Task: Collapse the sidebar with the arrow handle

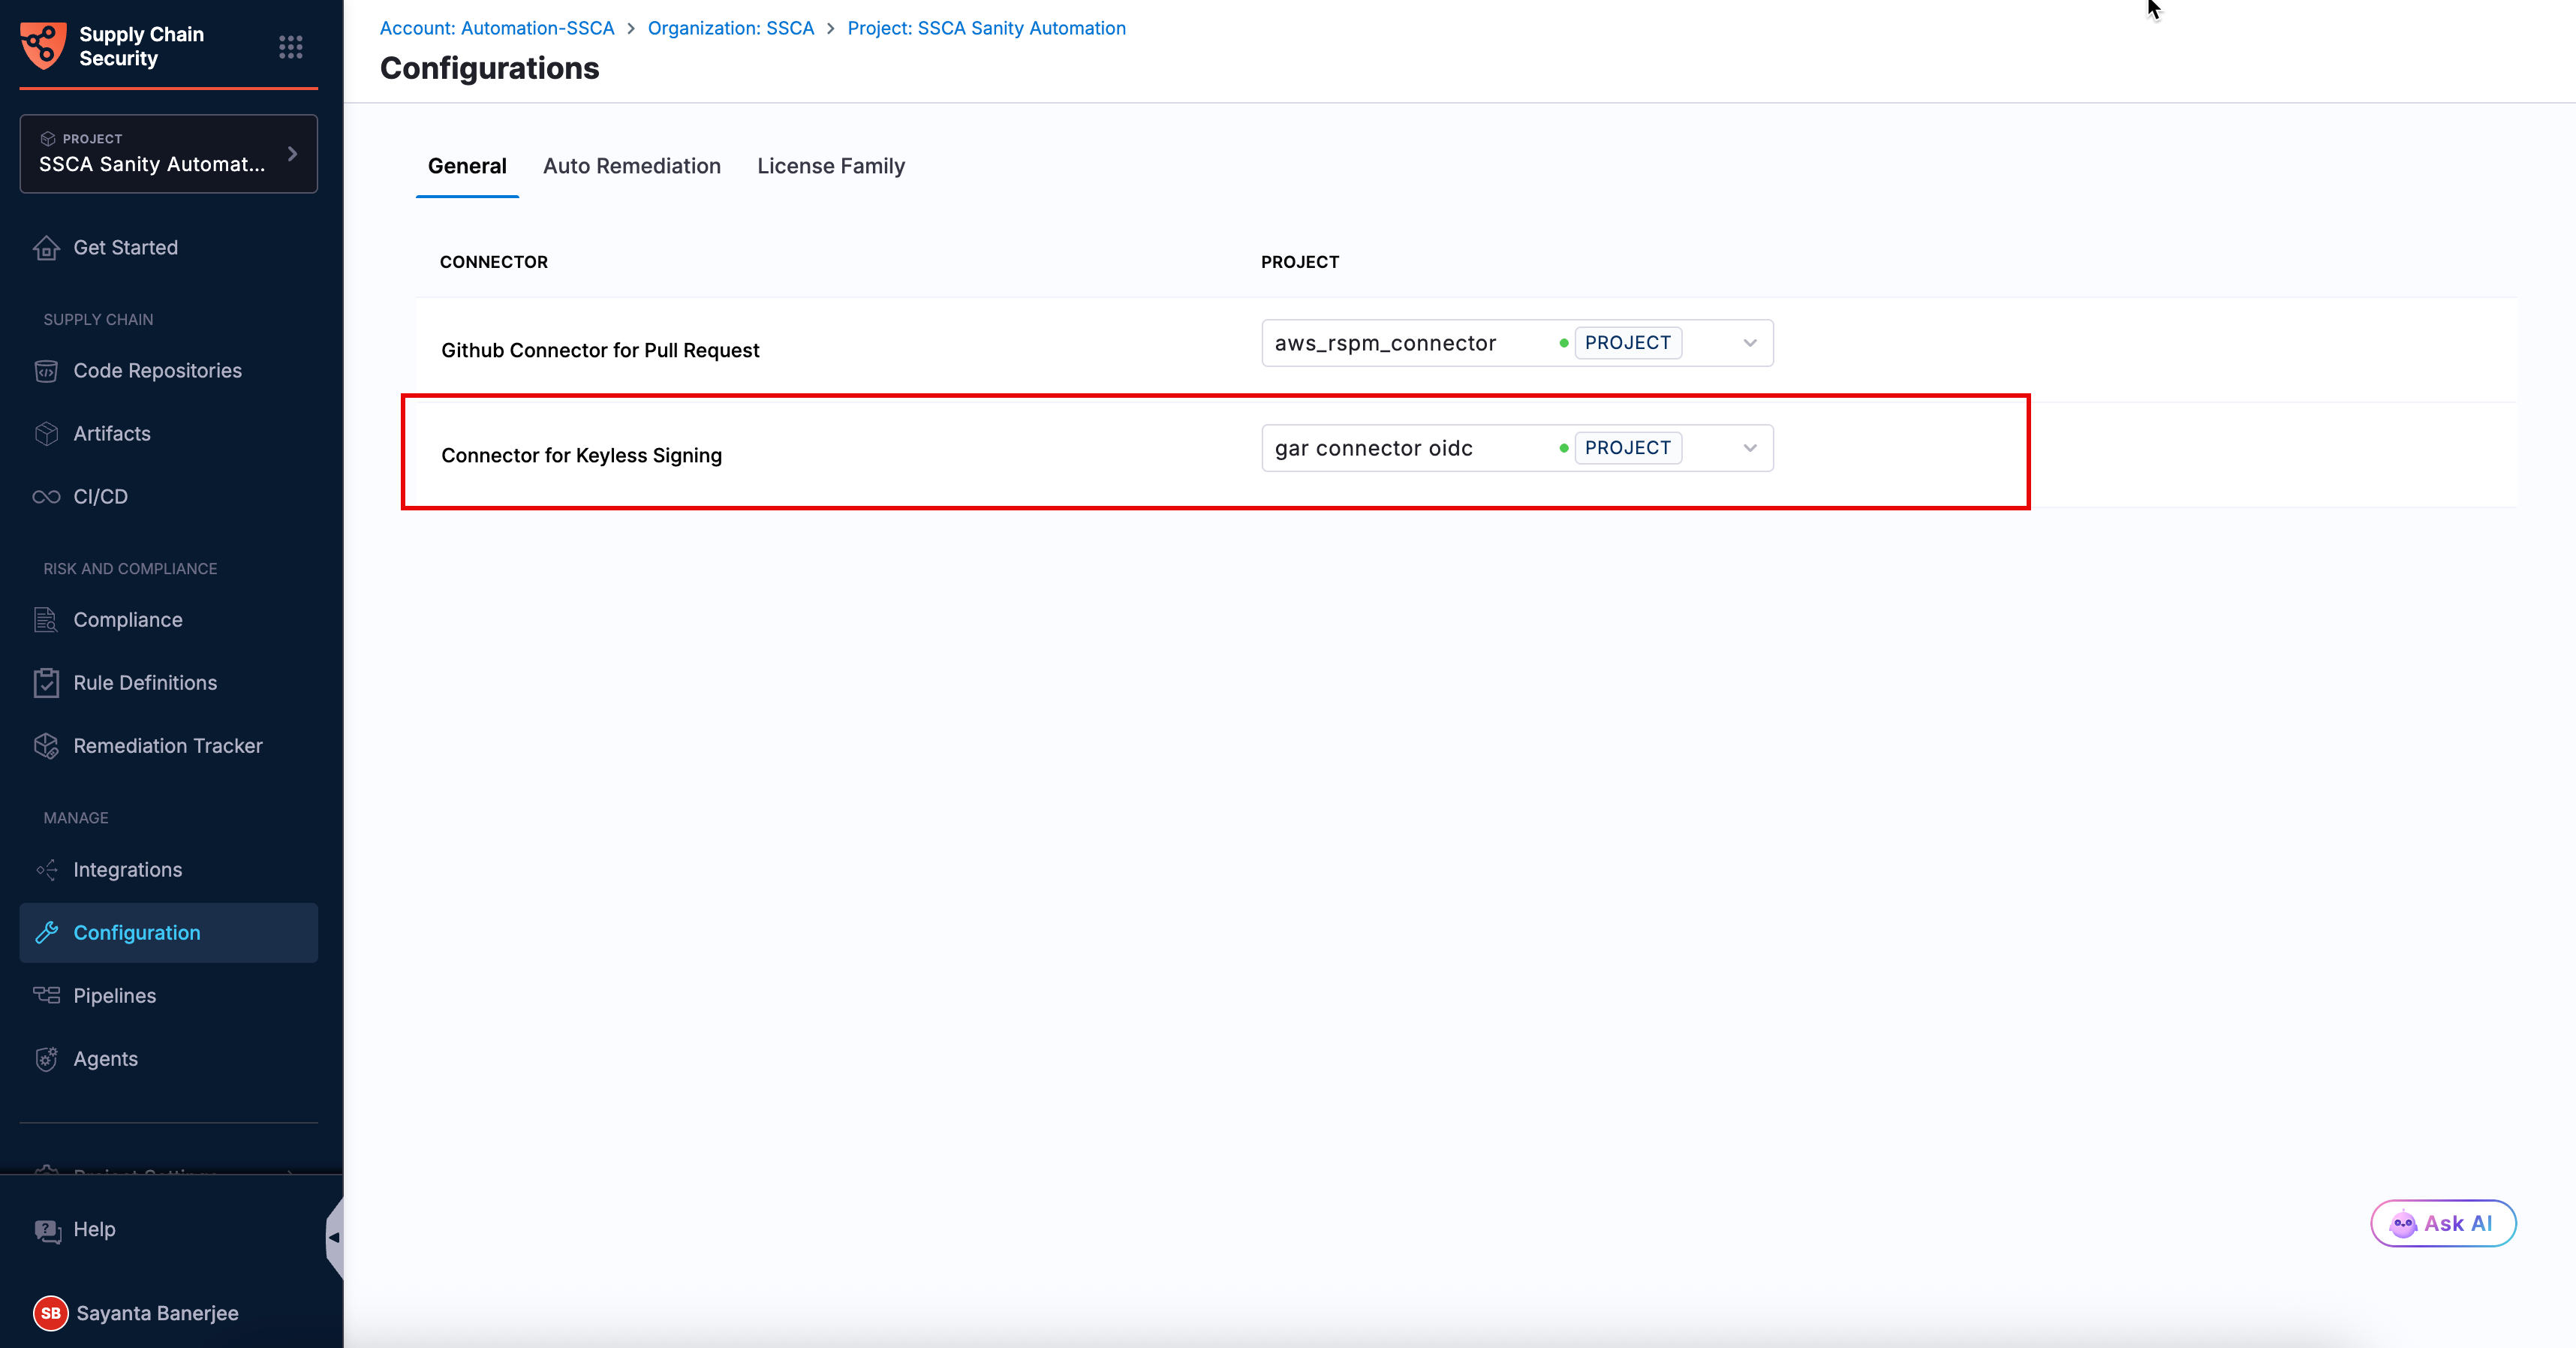Action: tap(334, 1238)
